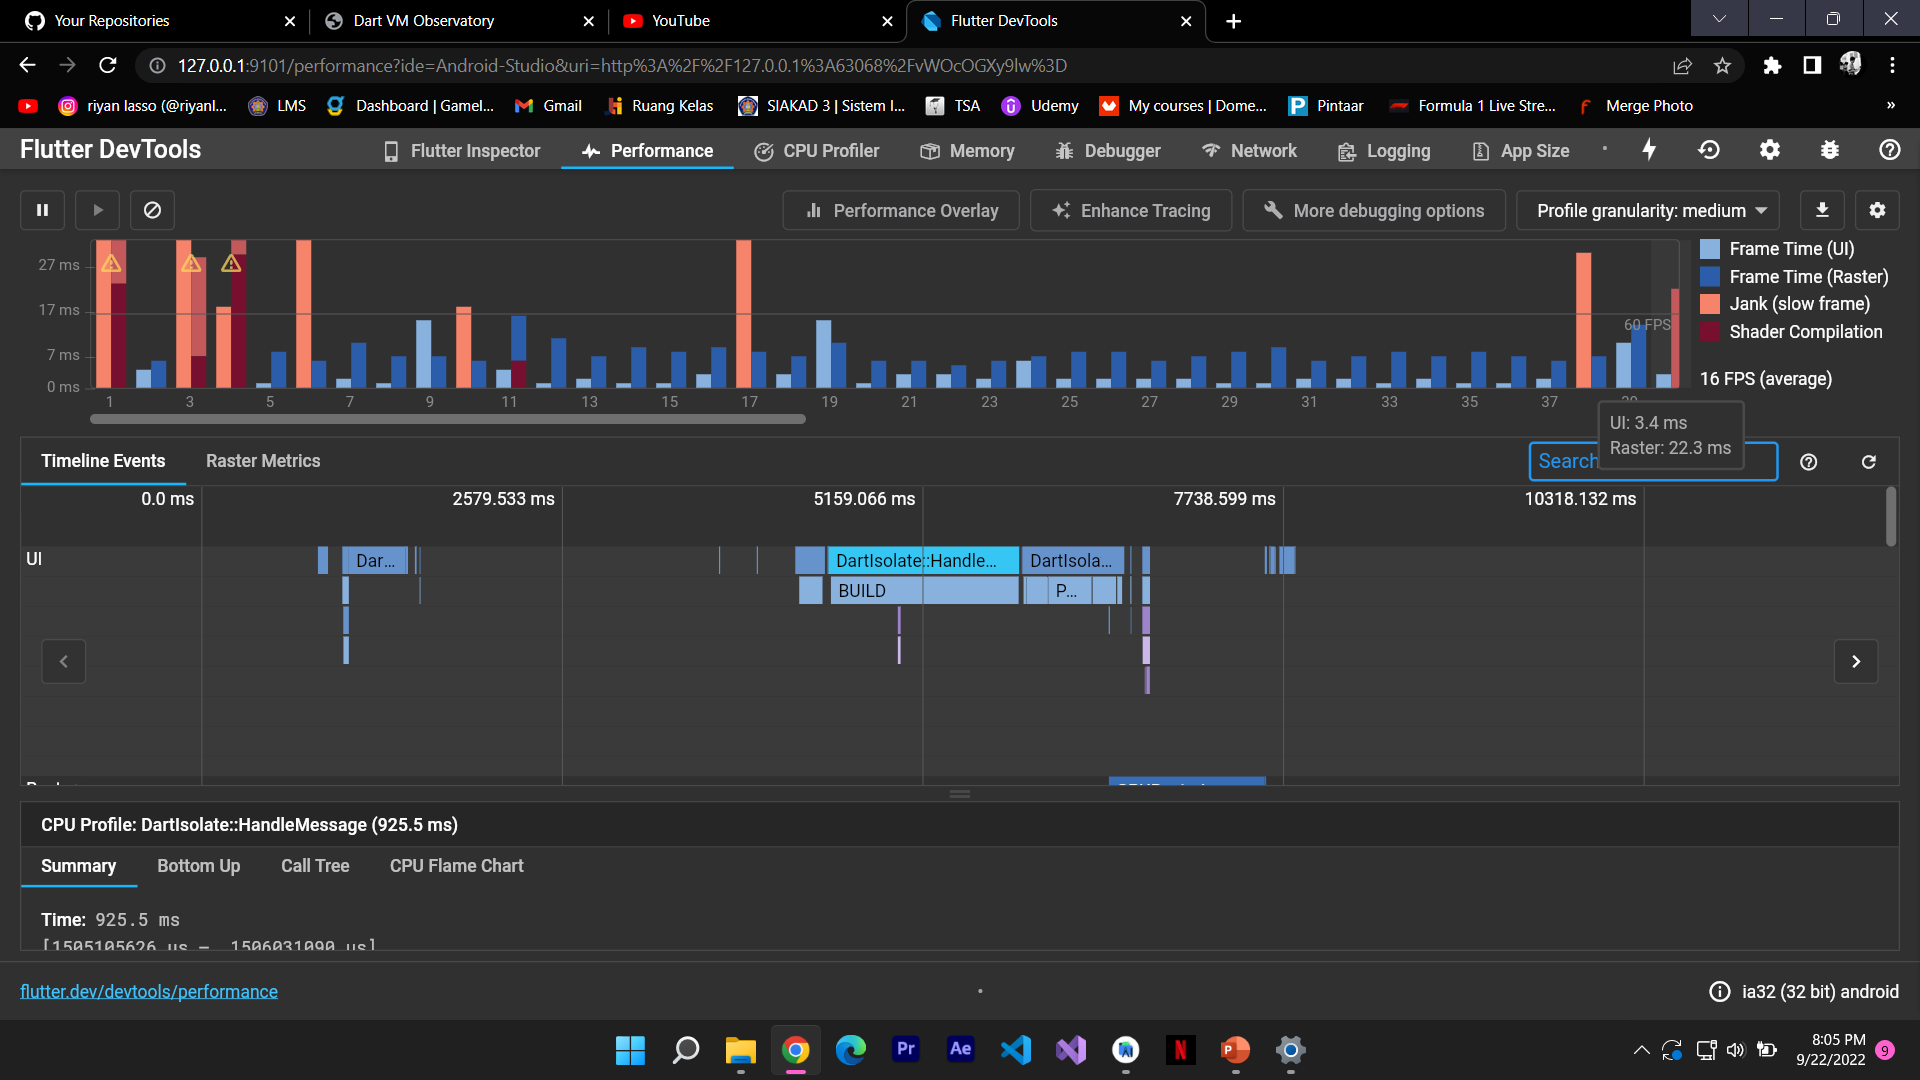Screen dimensions: 1920x1080
Task: Click the frames chart horizontal scrollbar
Action: coord(447,419)
